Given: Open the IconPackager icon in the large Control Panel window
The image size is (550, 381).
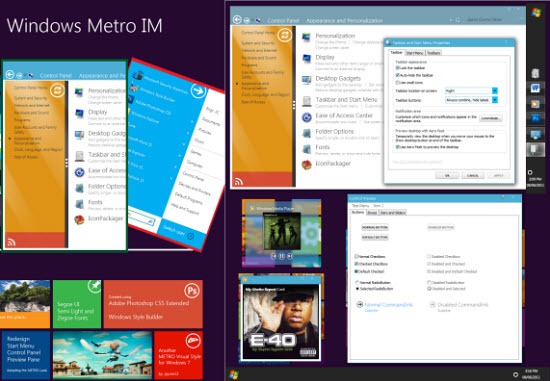Looking at the screenshot, I should (x=306, y=165).
